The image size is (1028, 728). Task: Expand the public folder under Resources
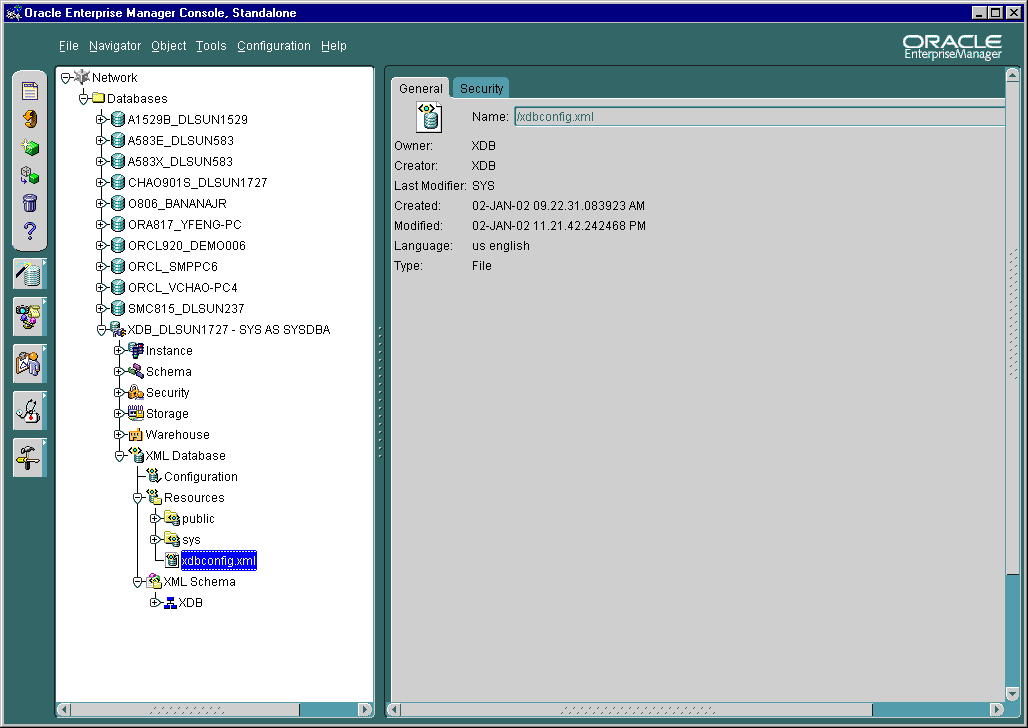coord(152,518)
